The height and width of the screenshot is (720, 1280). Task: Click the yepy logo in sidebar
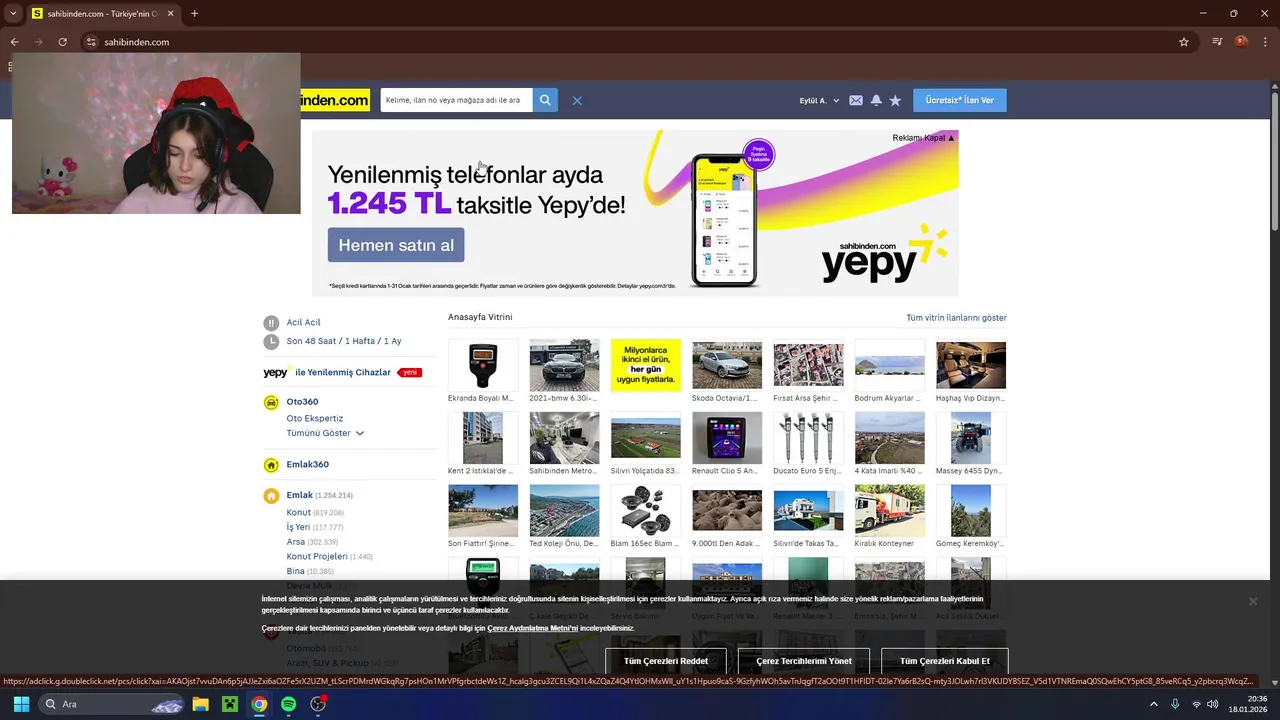276,372
